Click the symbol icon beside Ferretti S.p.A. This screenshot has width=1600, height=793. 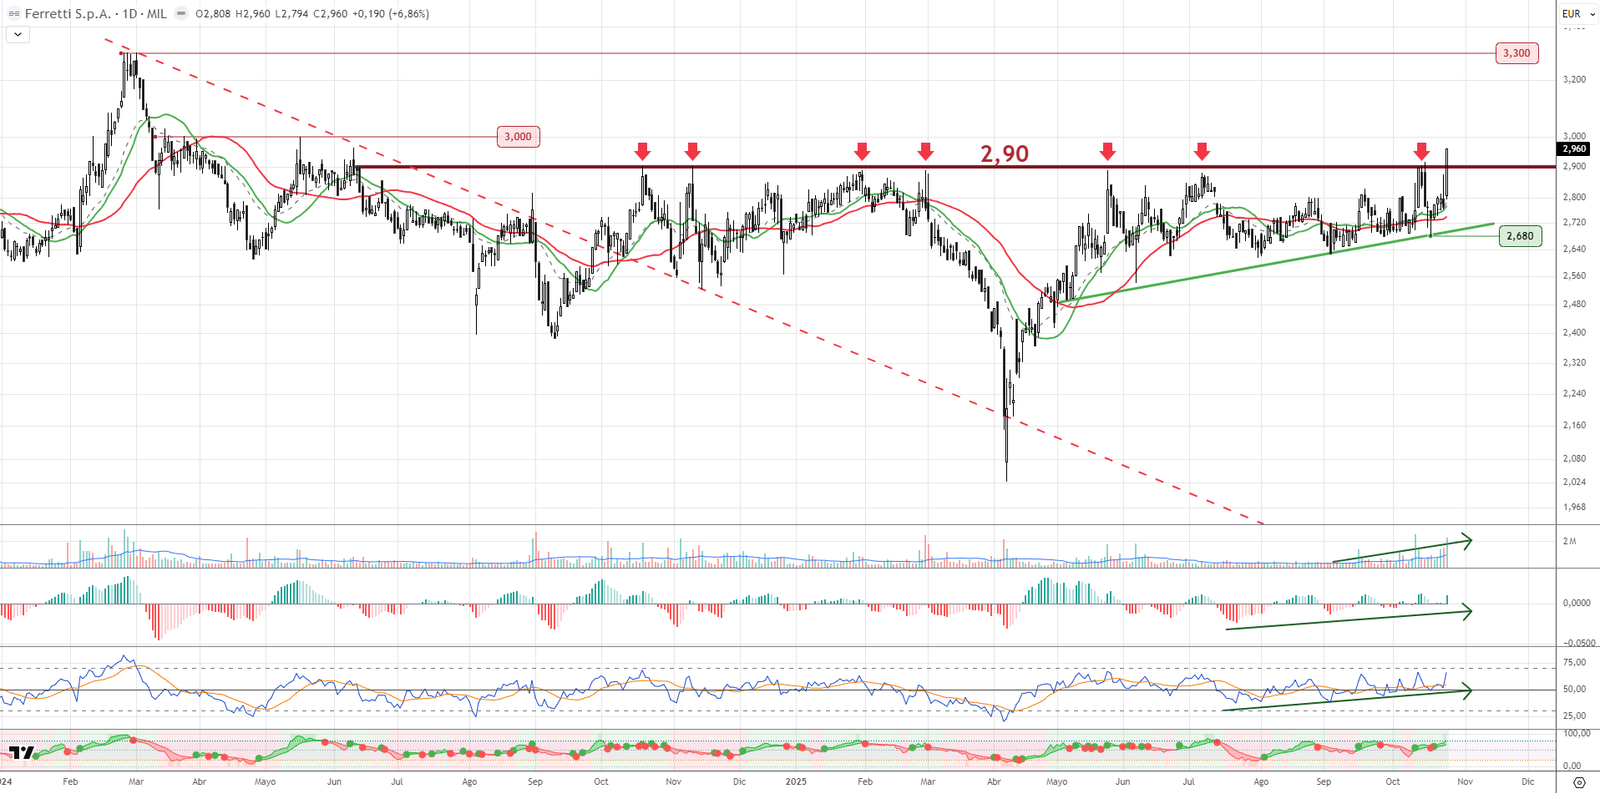(x=14, y=14)
